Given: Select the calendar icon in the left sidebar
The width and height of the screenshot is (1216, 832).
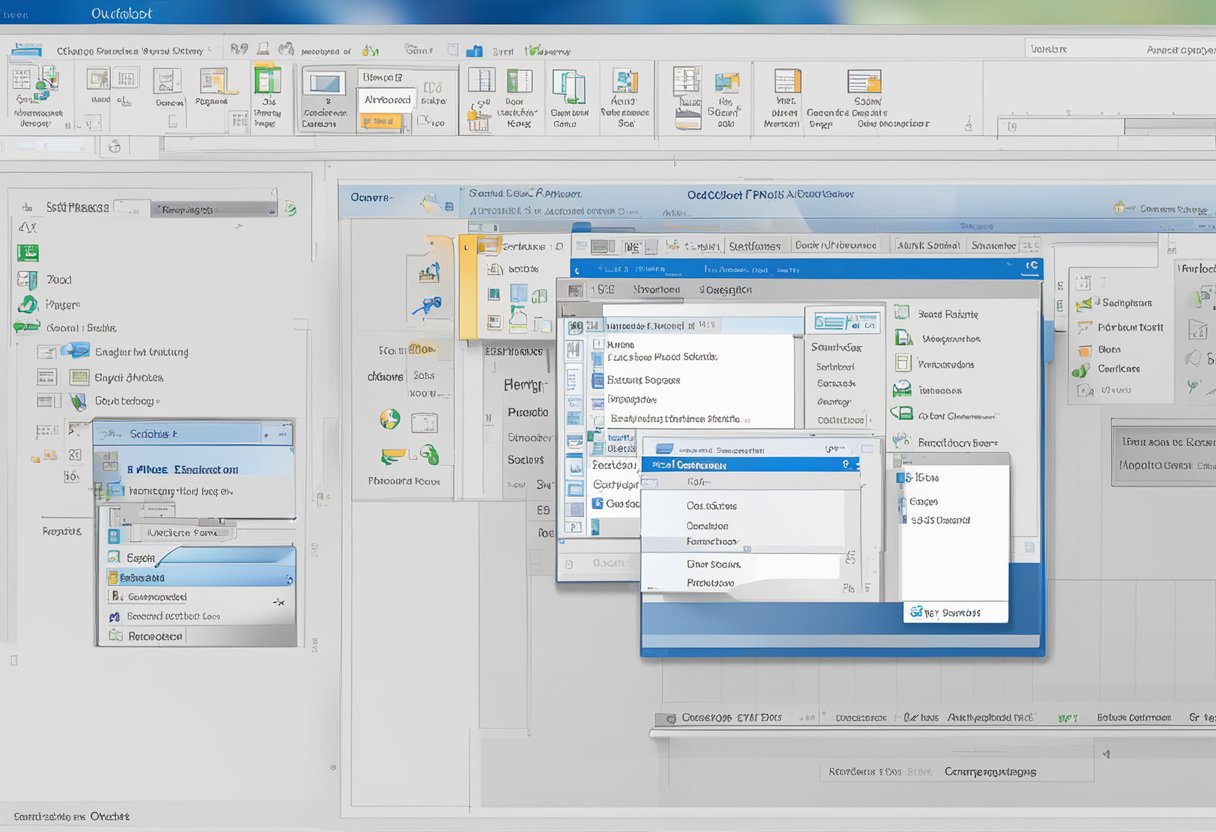Looking at the screenshot, I should tap(26, 252).
